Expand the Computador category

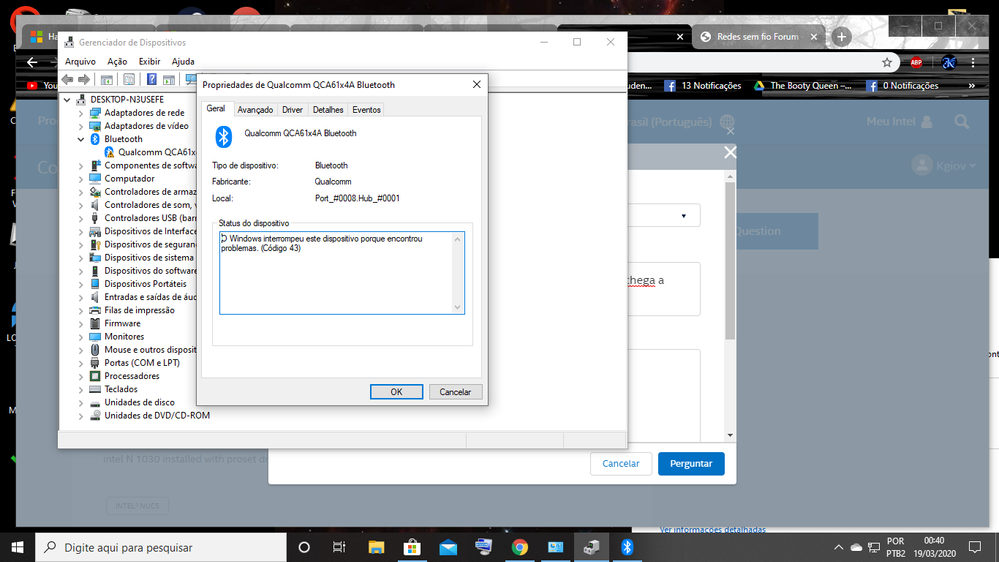[81, 178]
